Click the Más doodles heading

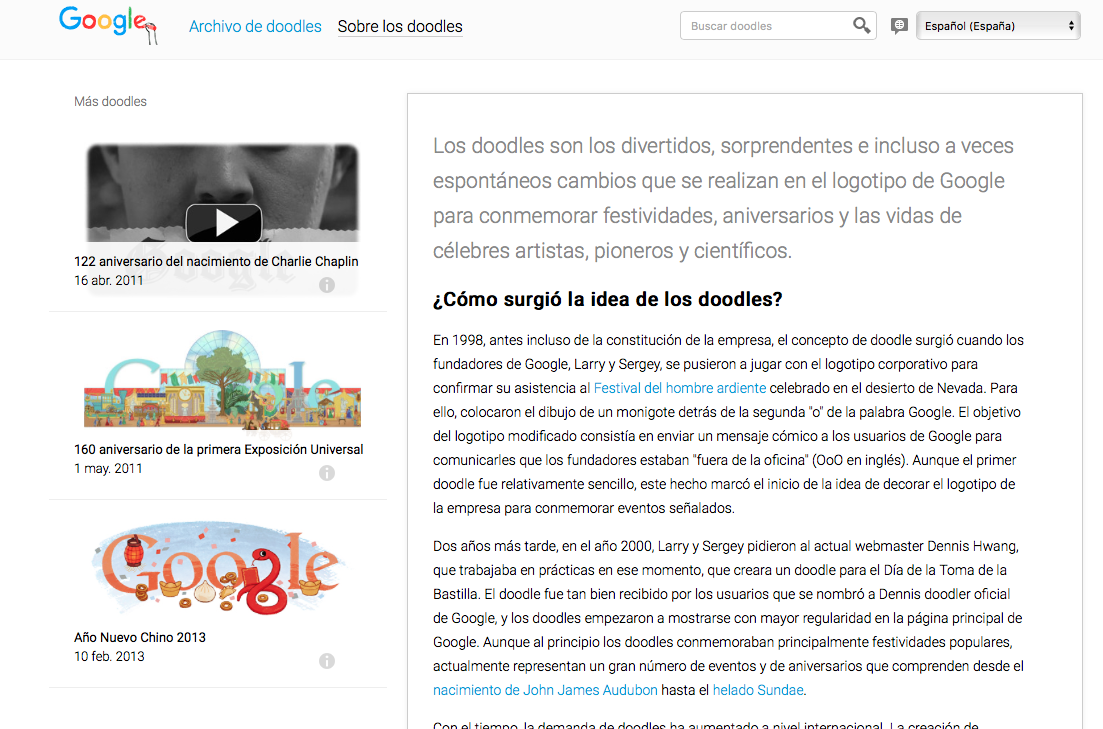[x=110, y=101]
